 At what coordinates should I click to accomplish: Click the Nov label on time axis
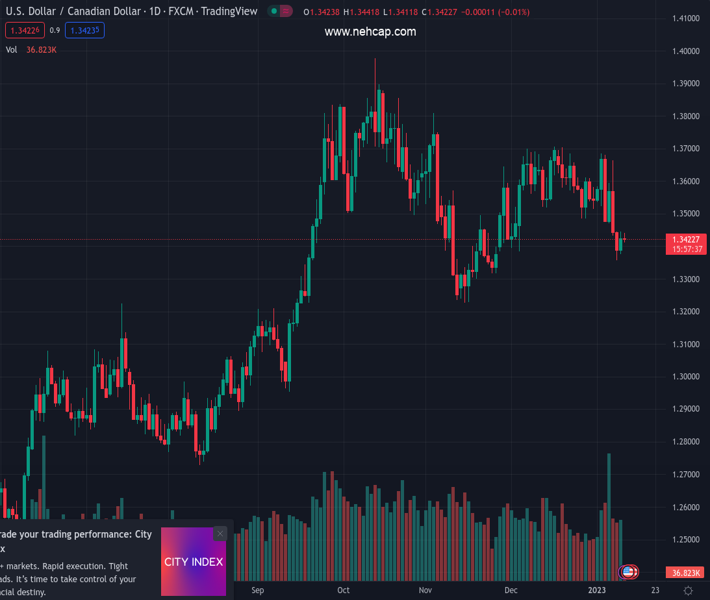[x=425, y=590]
